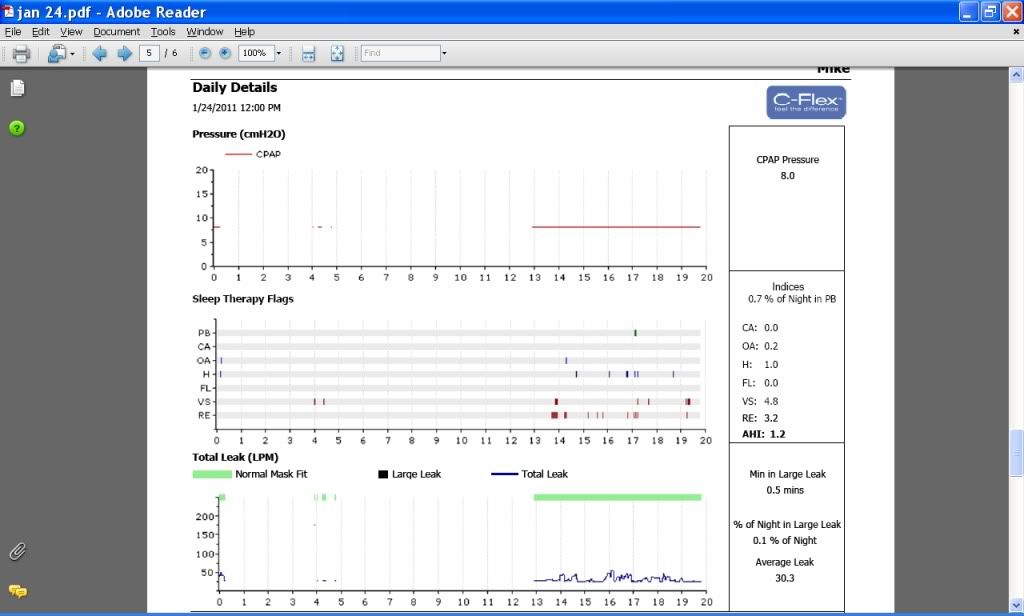Open the View menu

(x=71, y=32)
